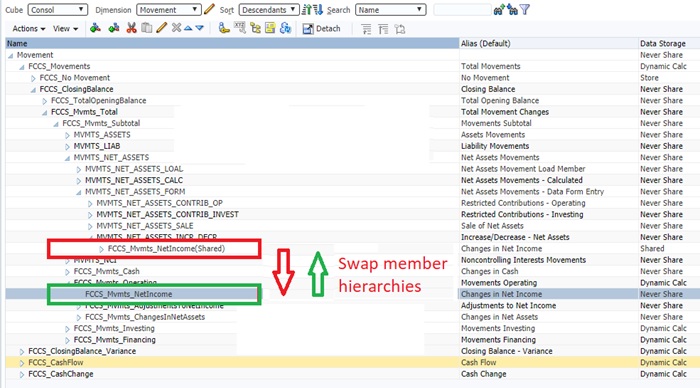Open the View menu
The image size is (700, 388).
(x=66, y=29)
